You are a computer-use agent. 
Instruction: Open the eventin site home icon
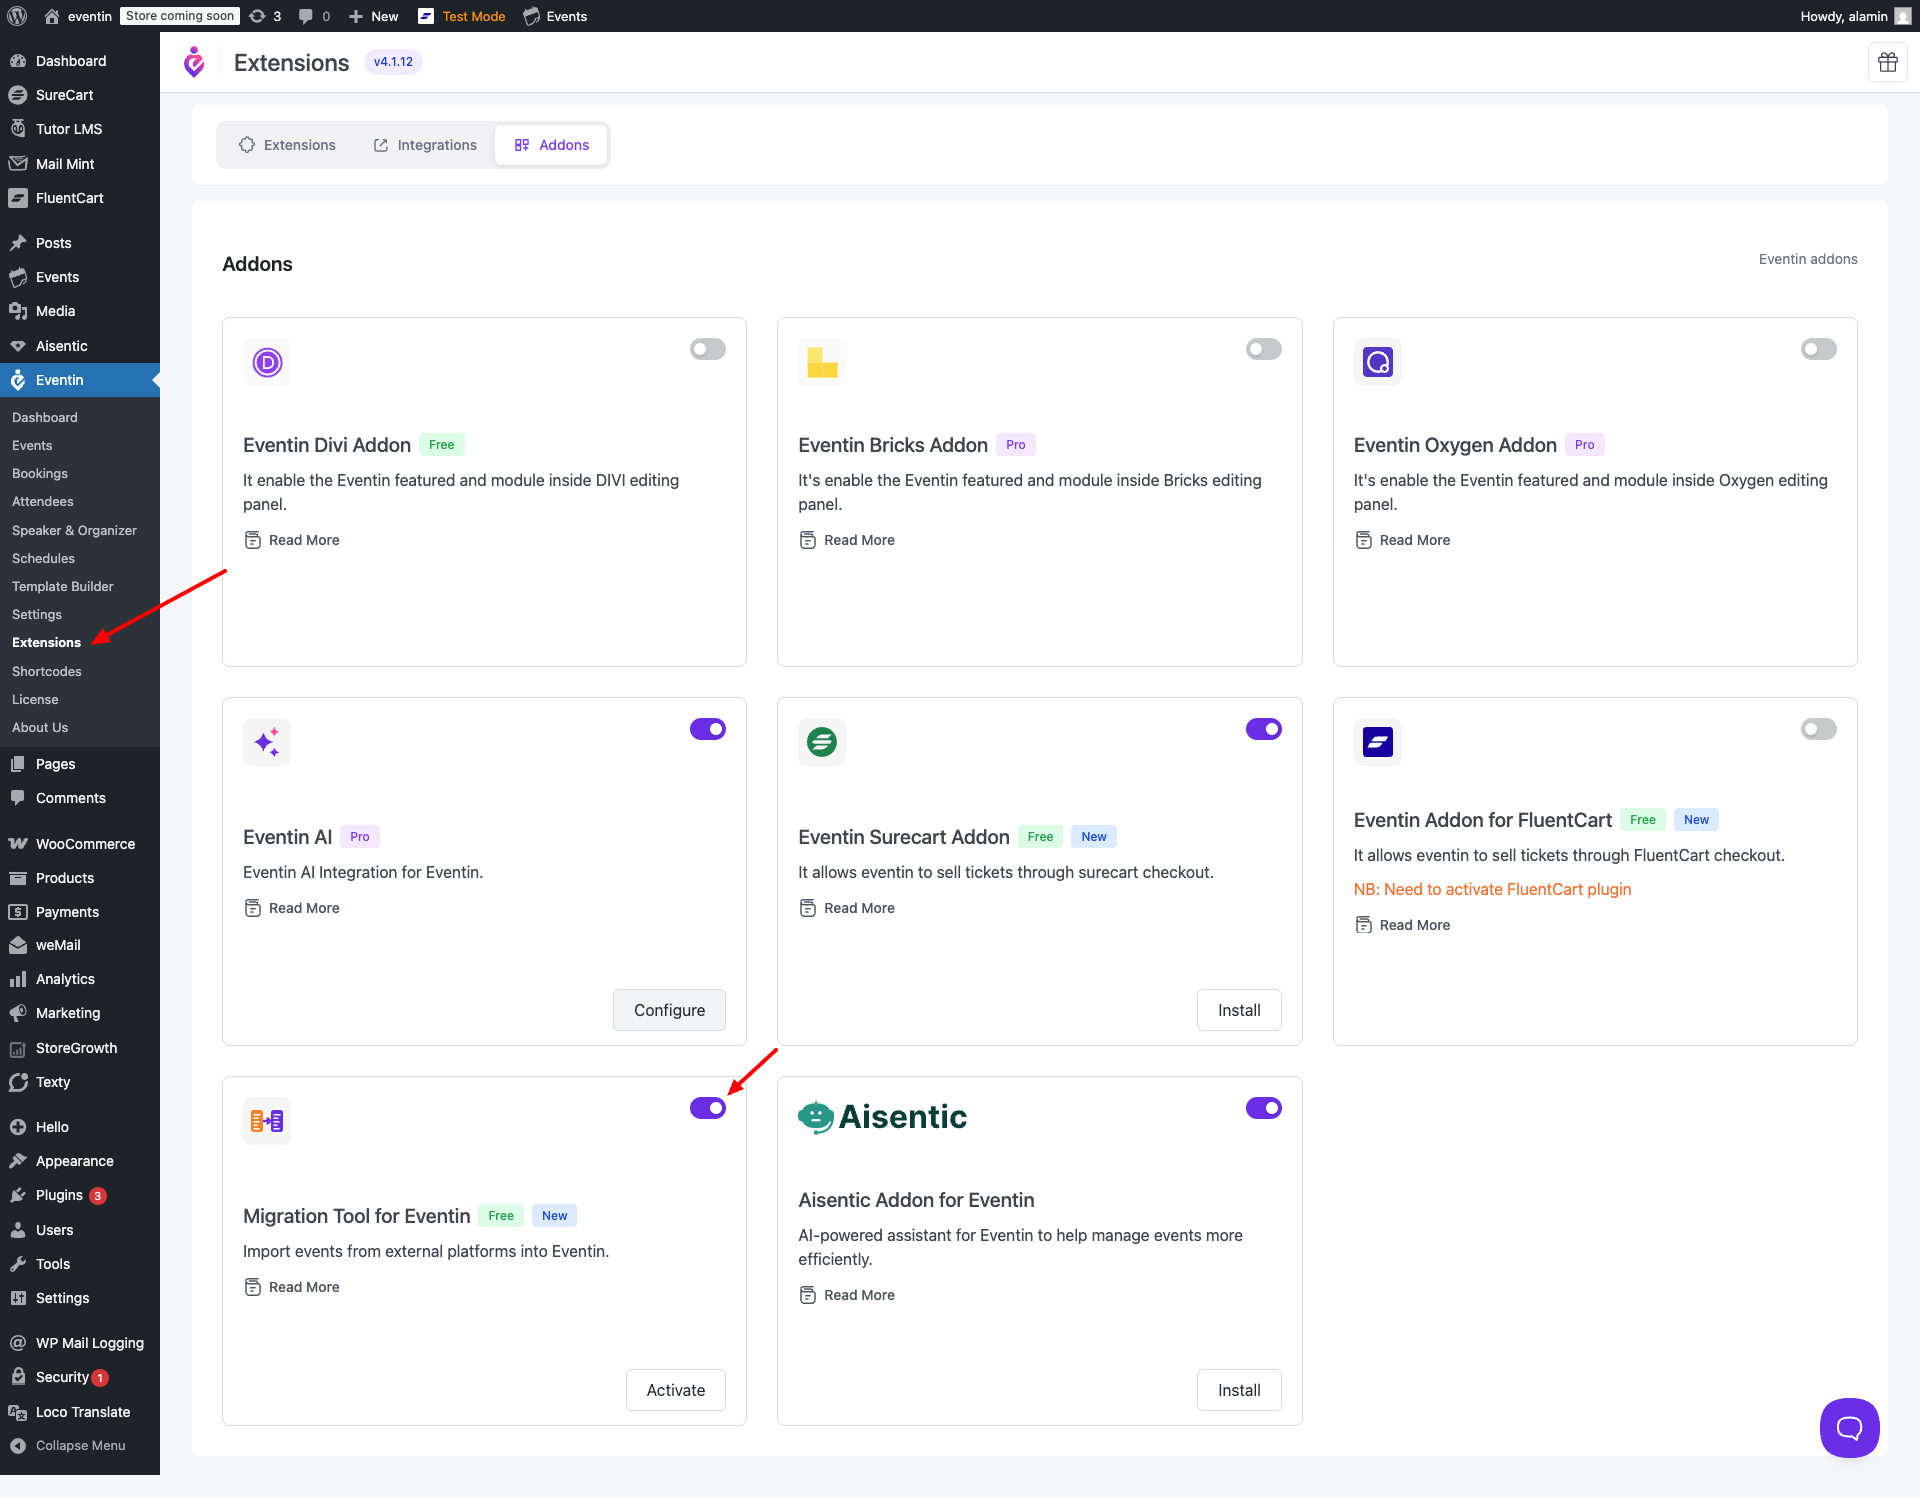click(x=52, y=16)
